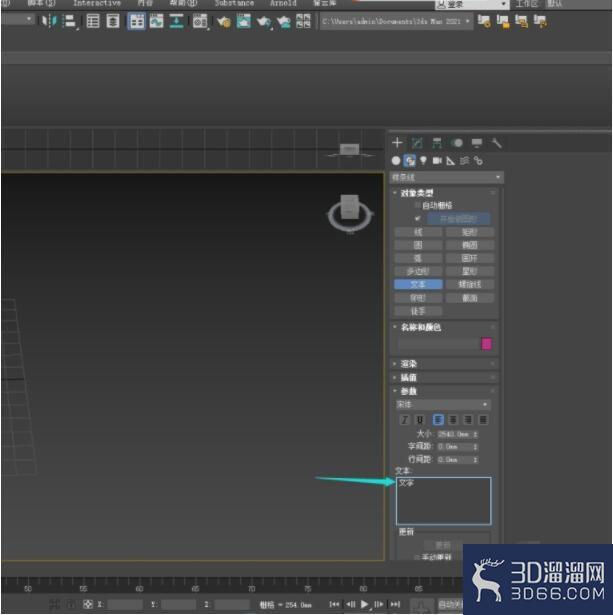Click the Mirror tool icon
The height and width of the screenshot is (615, 613).
point(49,21)
